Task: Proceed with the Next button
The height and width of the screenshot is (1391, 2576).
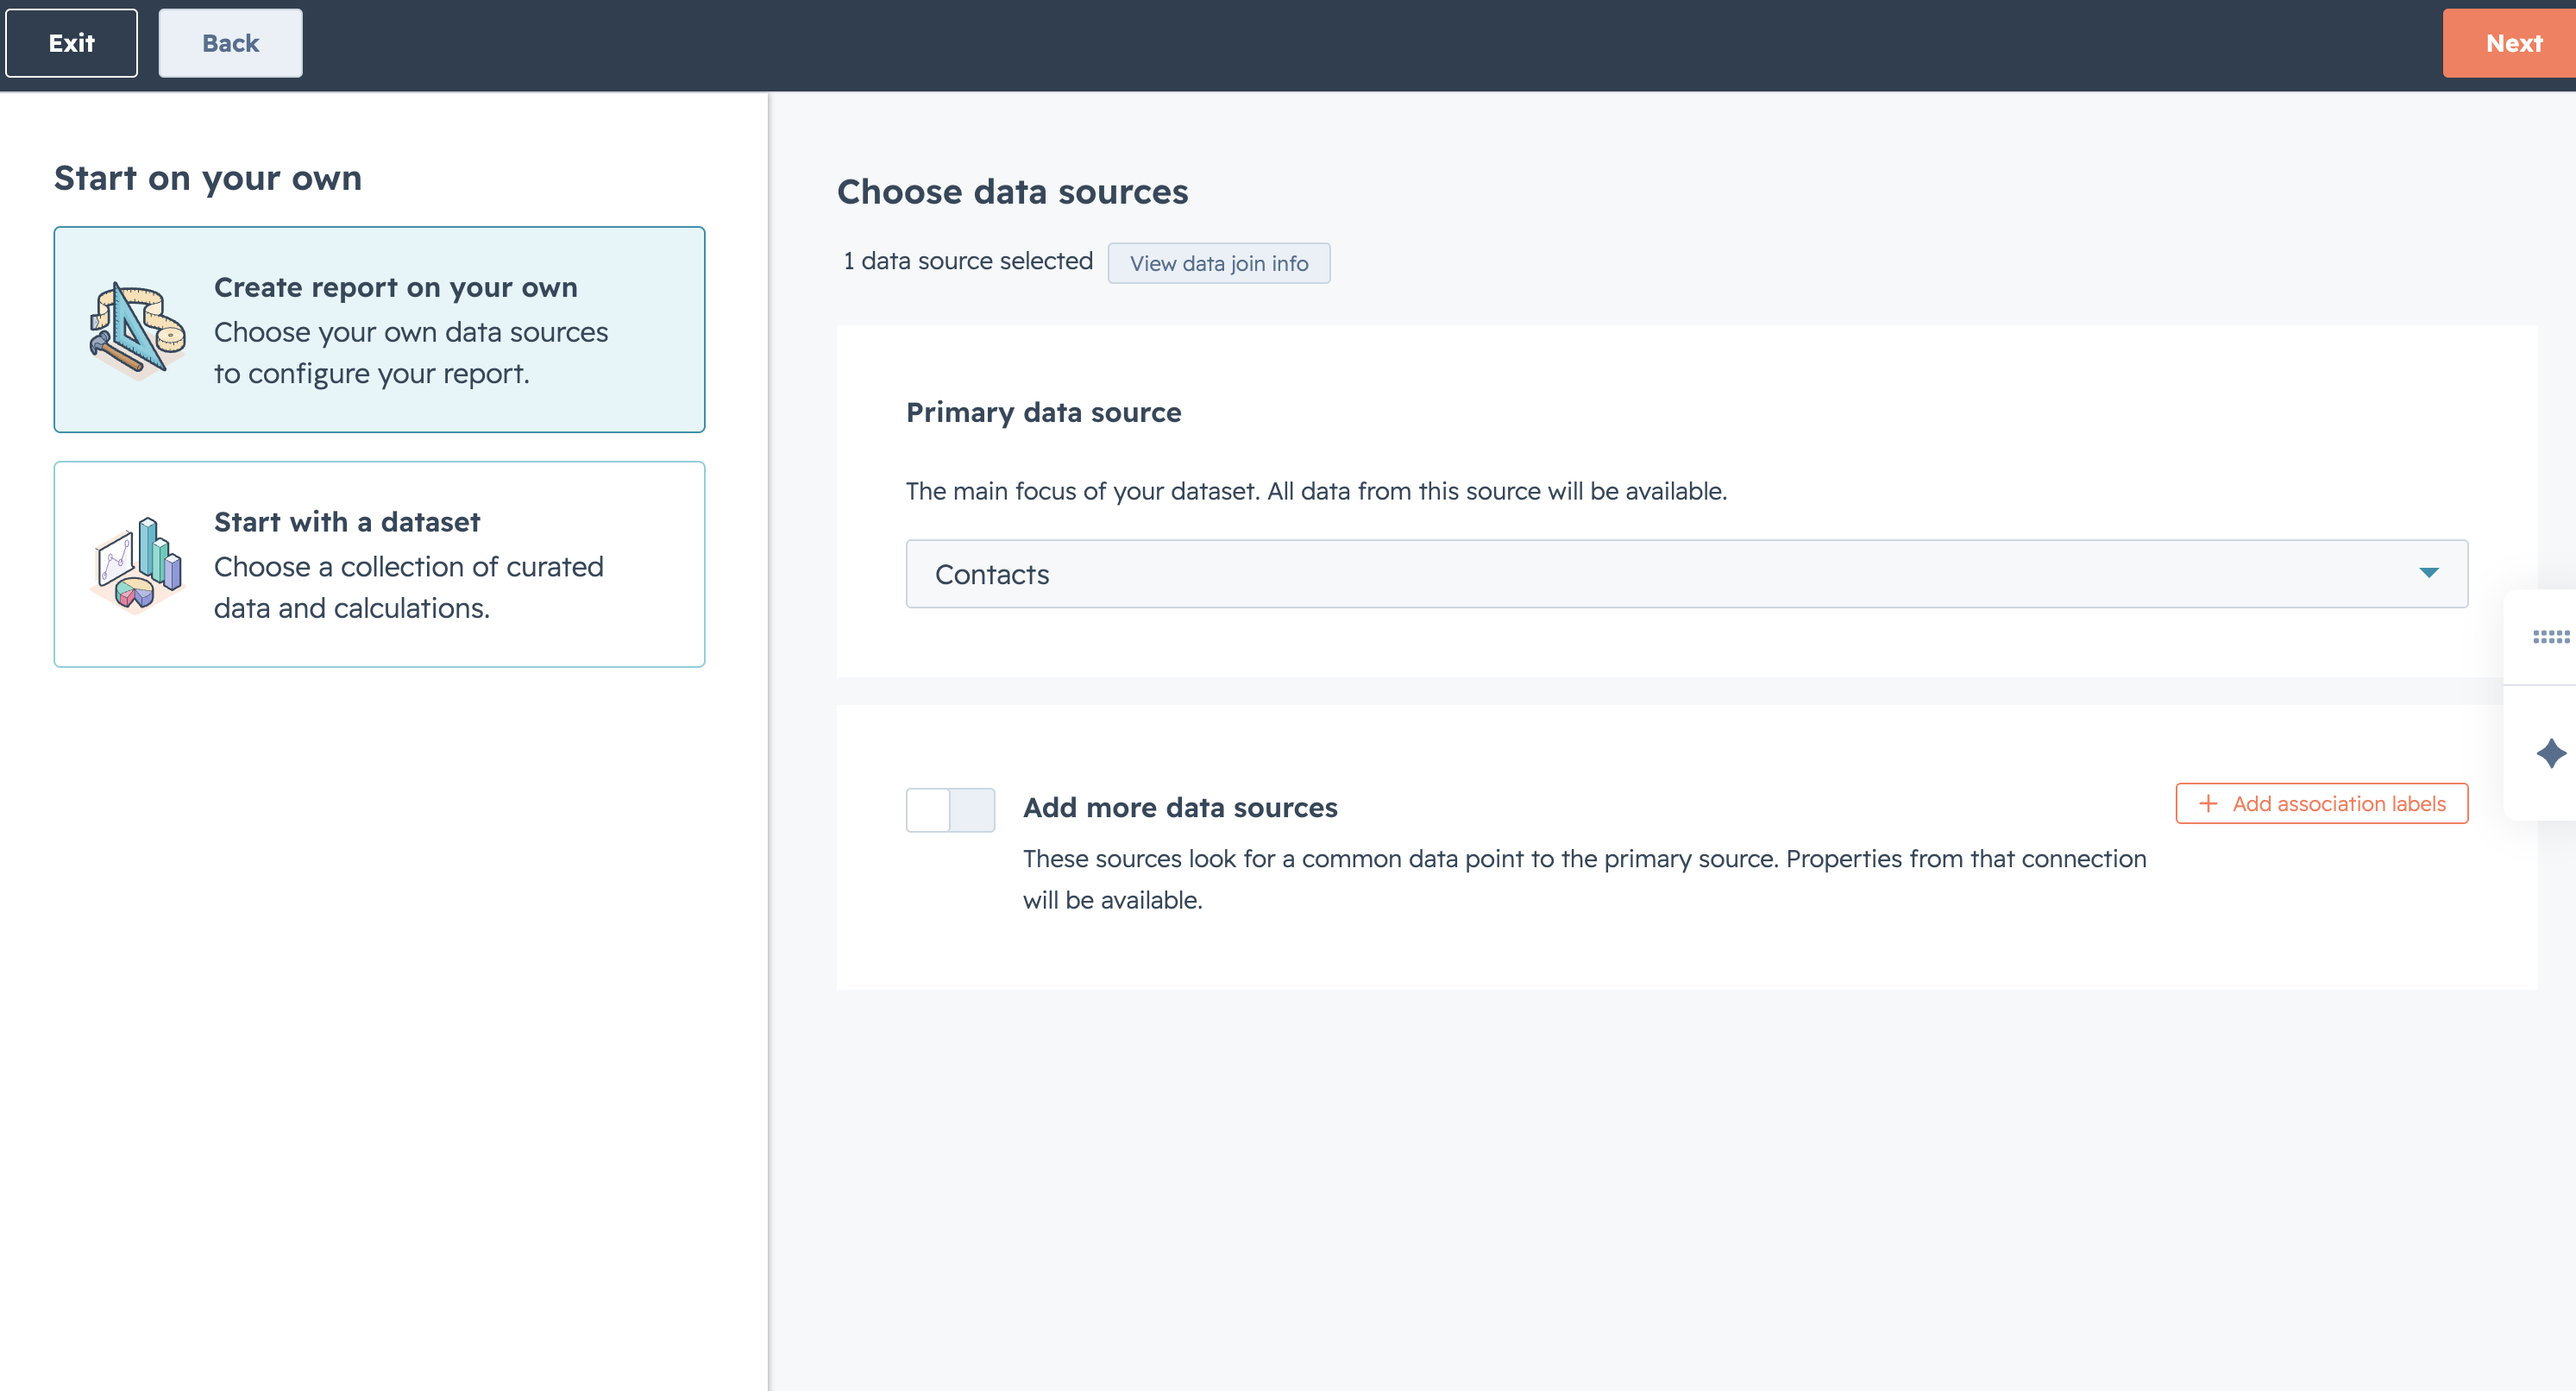Action: click(2511, 43)
